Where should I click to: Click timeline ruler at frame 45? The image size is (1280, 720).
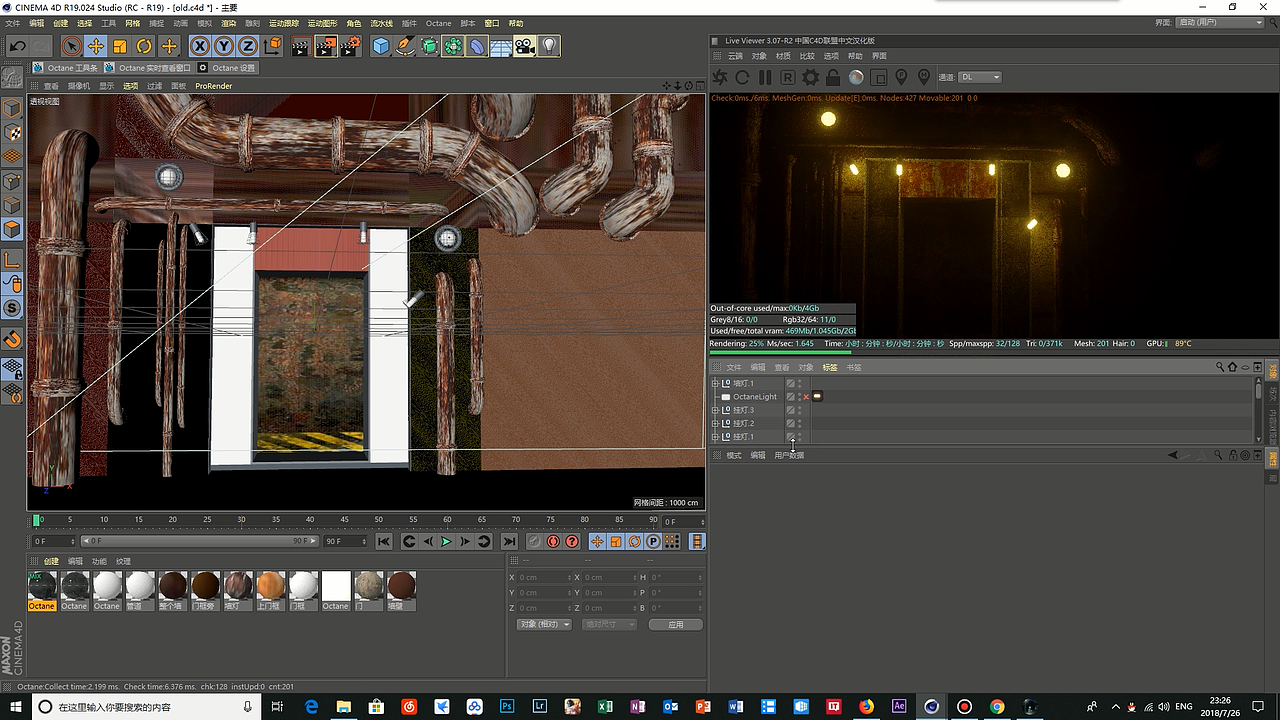(345, 520)
